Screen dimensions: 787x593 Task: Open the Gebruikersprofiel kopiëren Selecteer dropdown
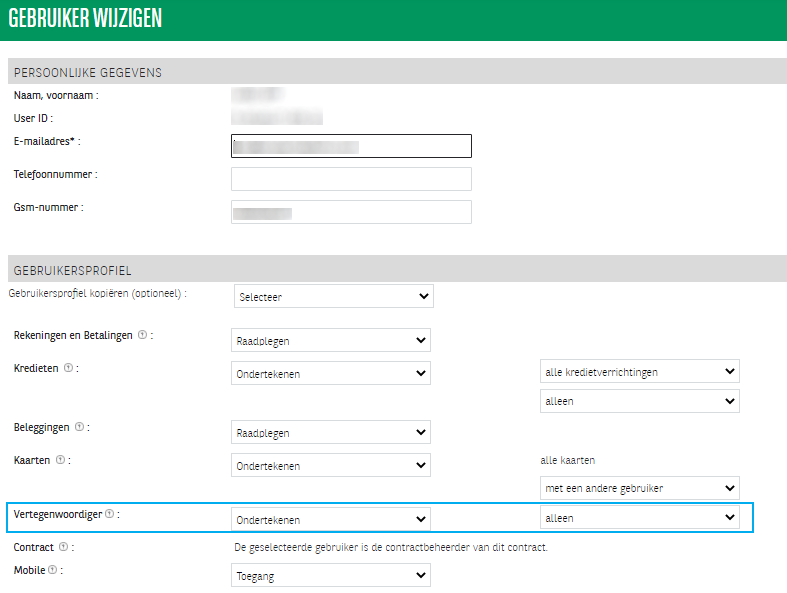coord(333,297)
